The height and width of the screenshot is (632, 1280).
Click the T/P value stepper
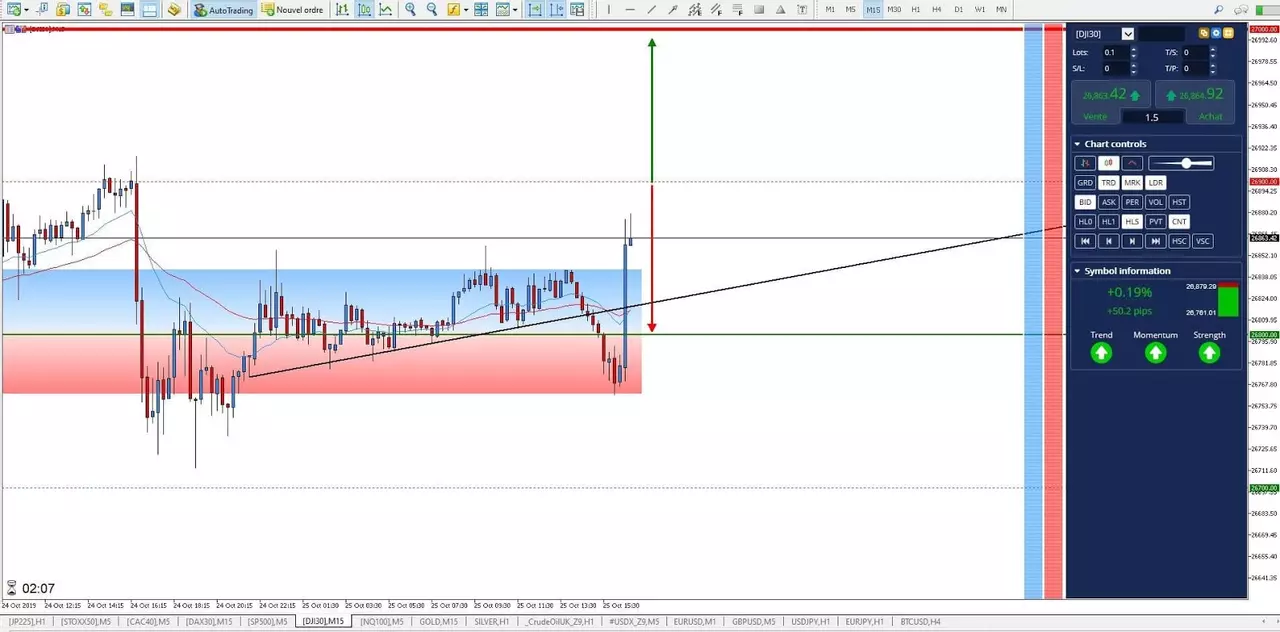click(x=1213, y=69)
